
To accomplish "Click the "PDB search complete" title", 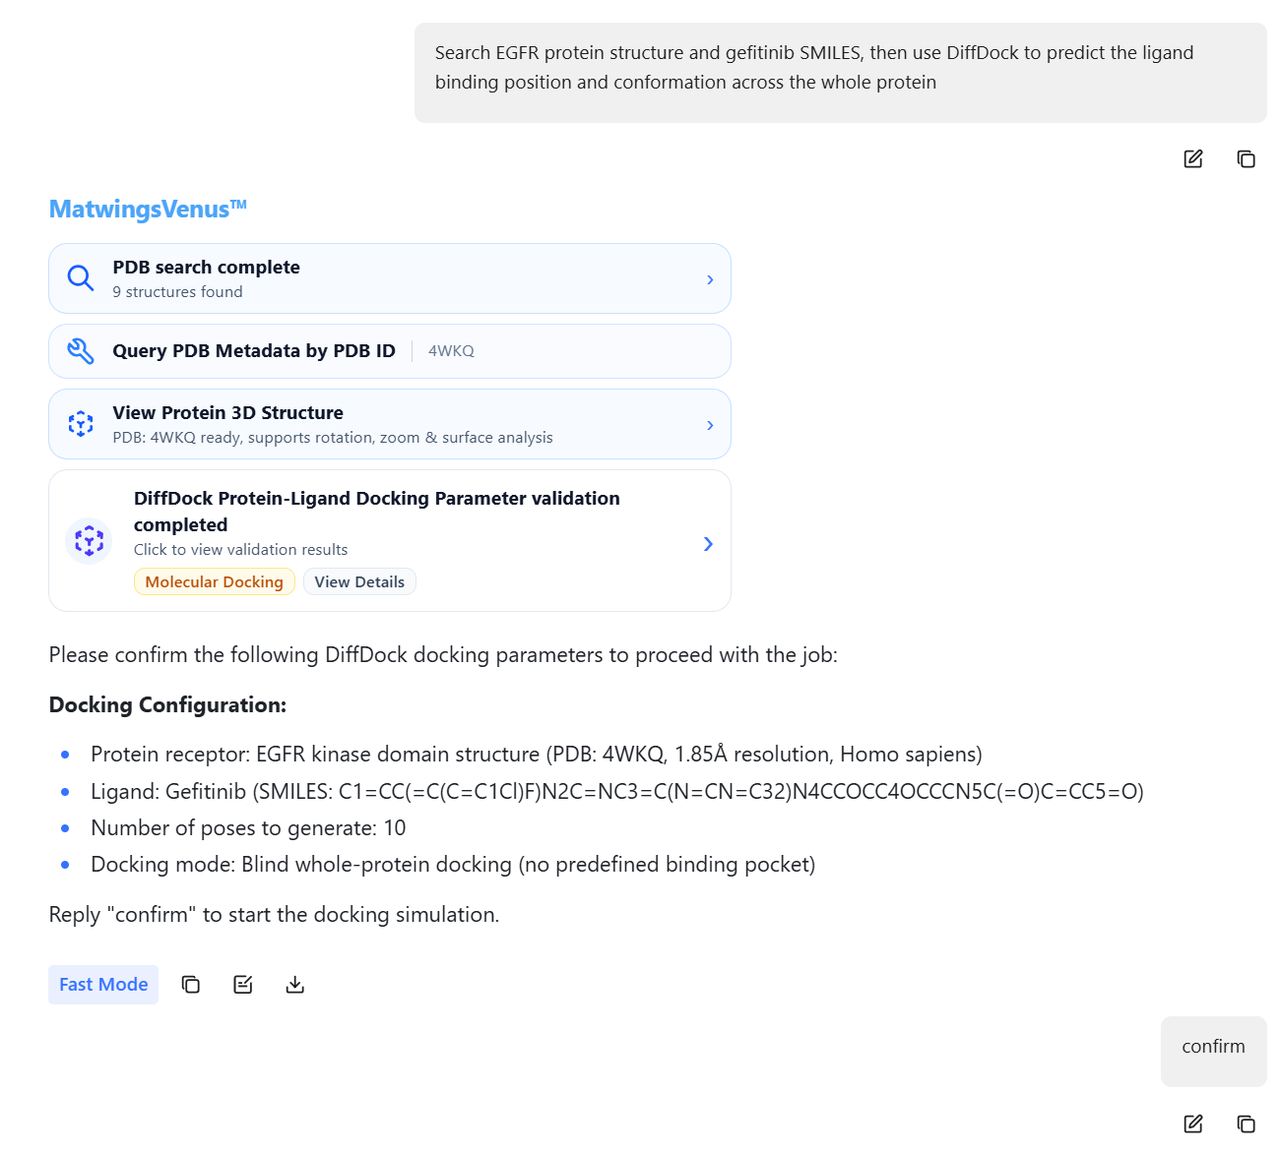I will 206,267.
